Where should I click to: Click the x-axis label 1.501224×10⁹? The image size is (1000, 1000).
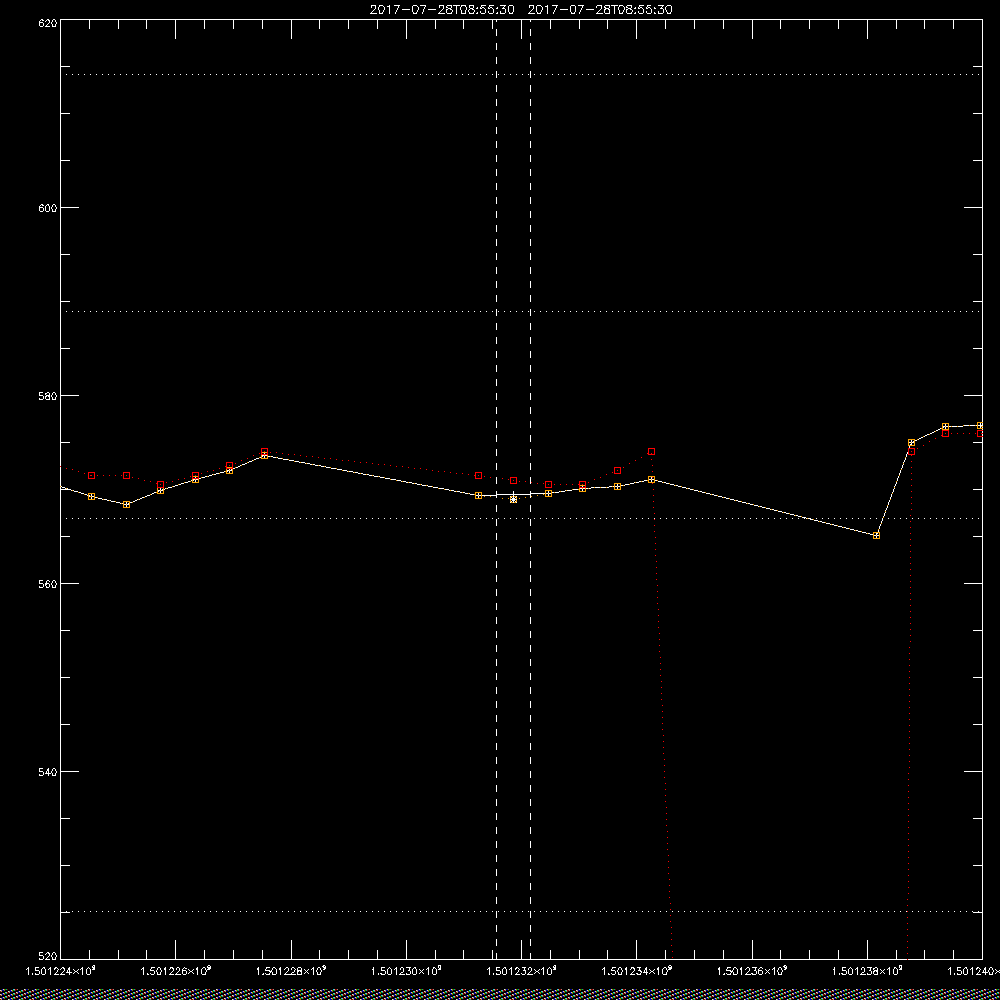click(x=60, y=971)
